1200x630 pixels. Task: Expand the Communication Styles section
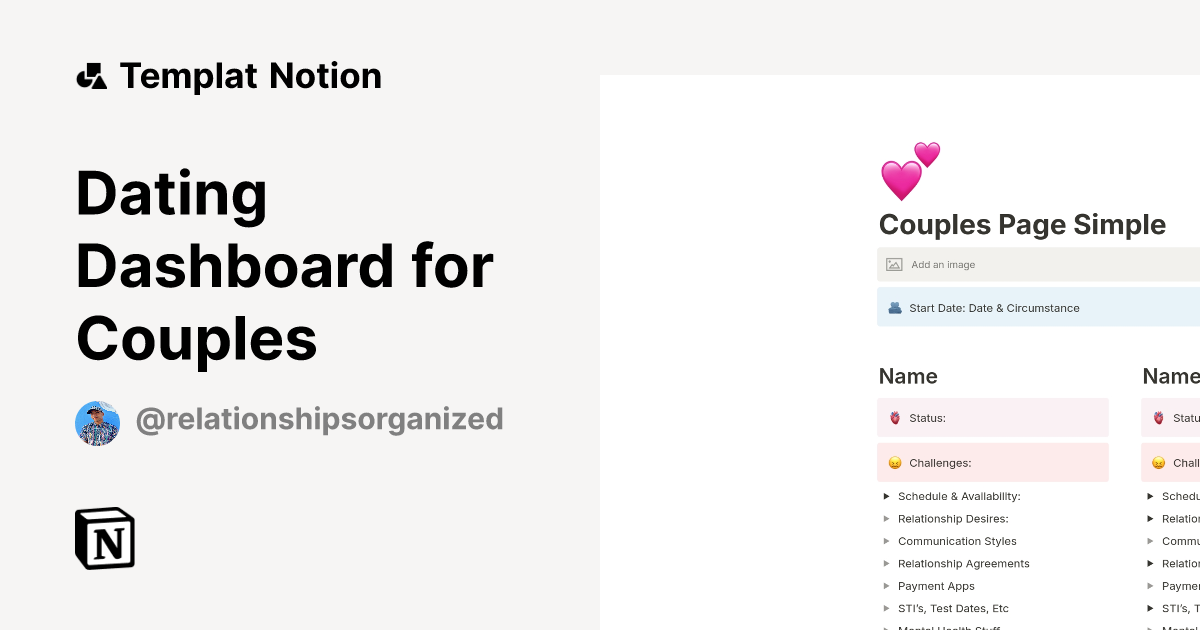pos(886,541)
